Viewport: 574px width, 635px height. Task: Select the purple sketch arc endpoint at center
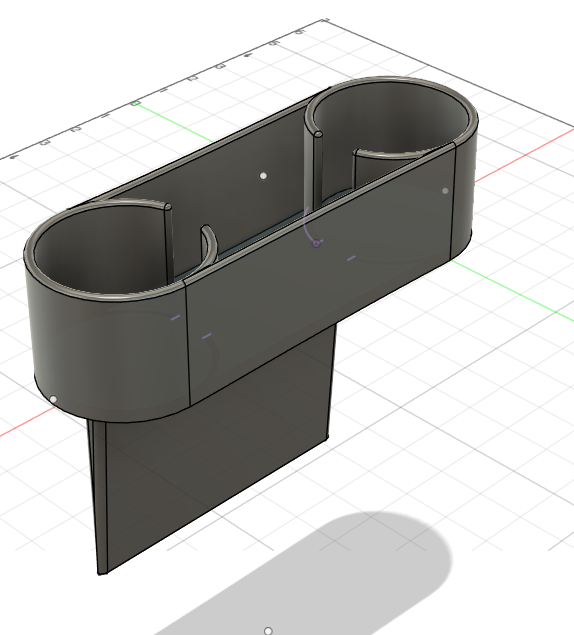(316, 243)
